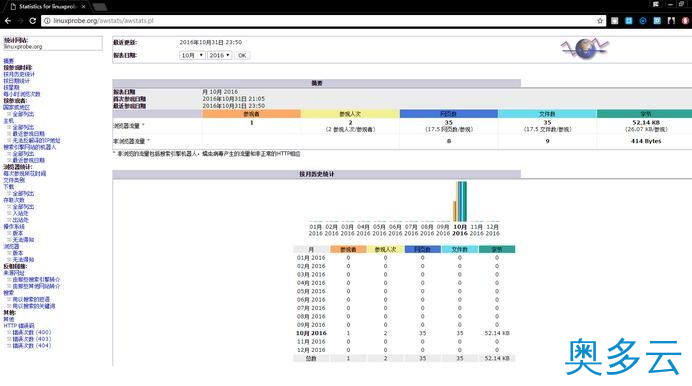The width and height of the screenshot is (692, 386).
Task: Click the AWStats globe logo
Action: point(585,48)
